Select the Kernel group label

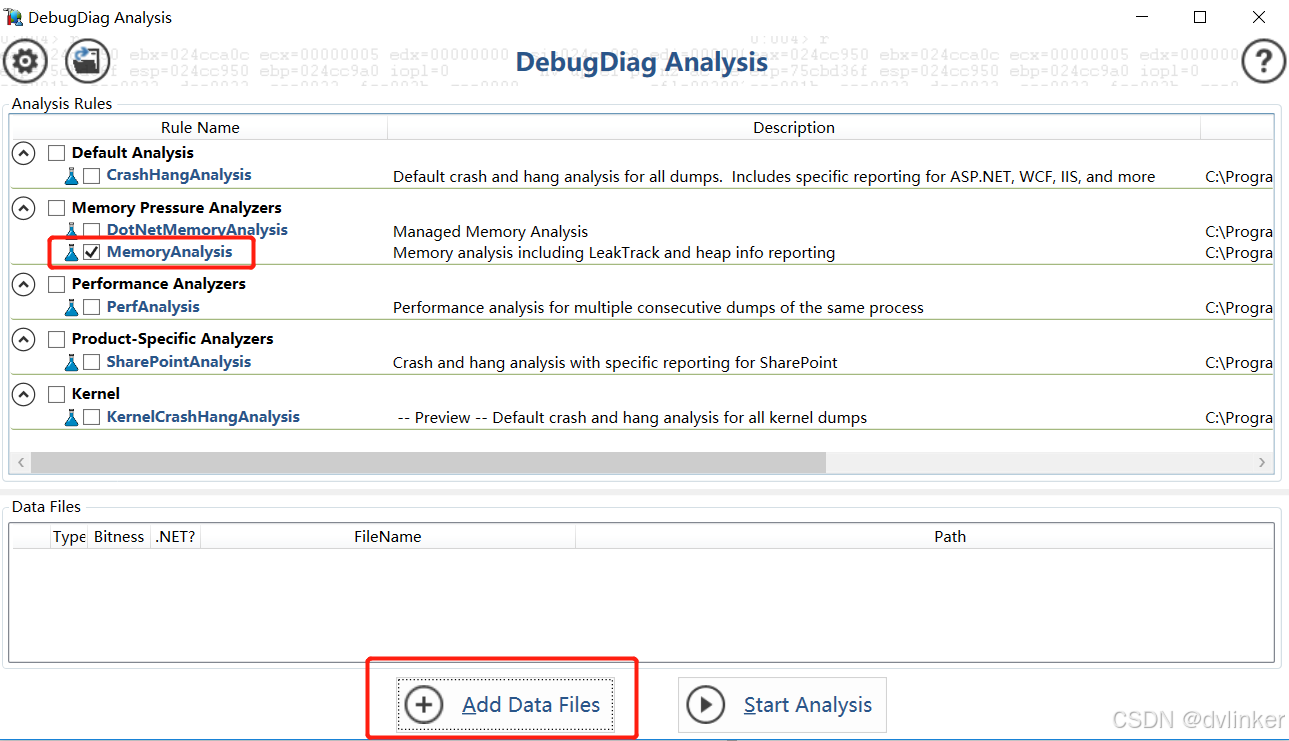click(x=96, y=394)
